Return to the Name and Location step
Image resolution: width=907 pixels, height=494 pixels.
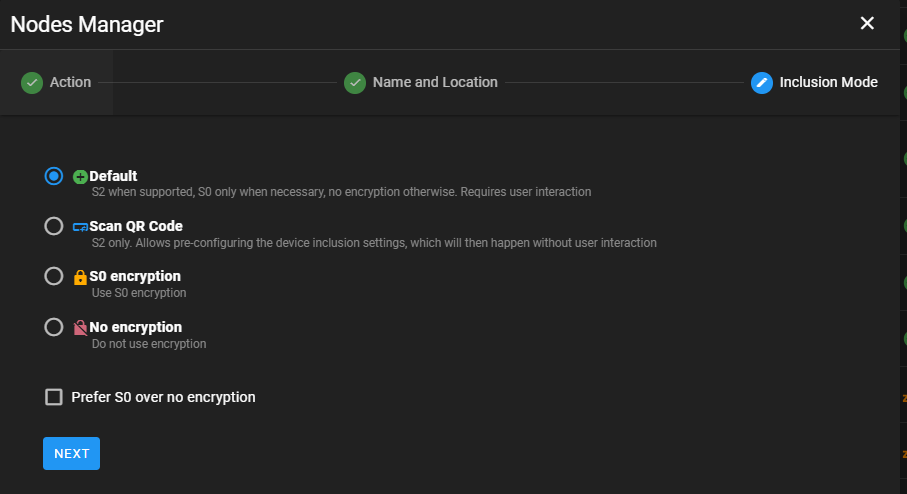(434, 82)
